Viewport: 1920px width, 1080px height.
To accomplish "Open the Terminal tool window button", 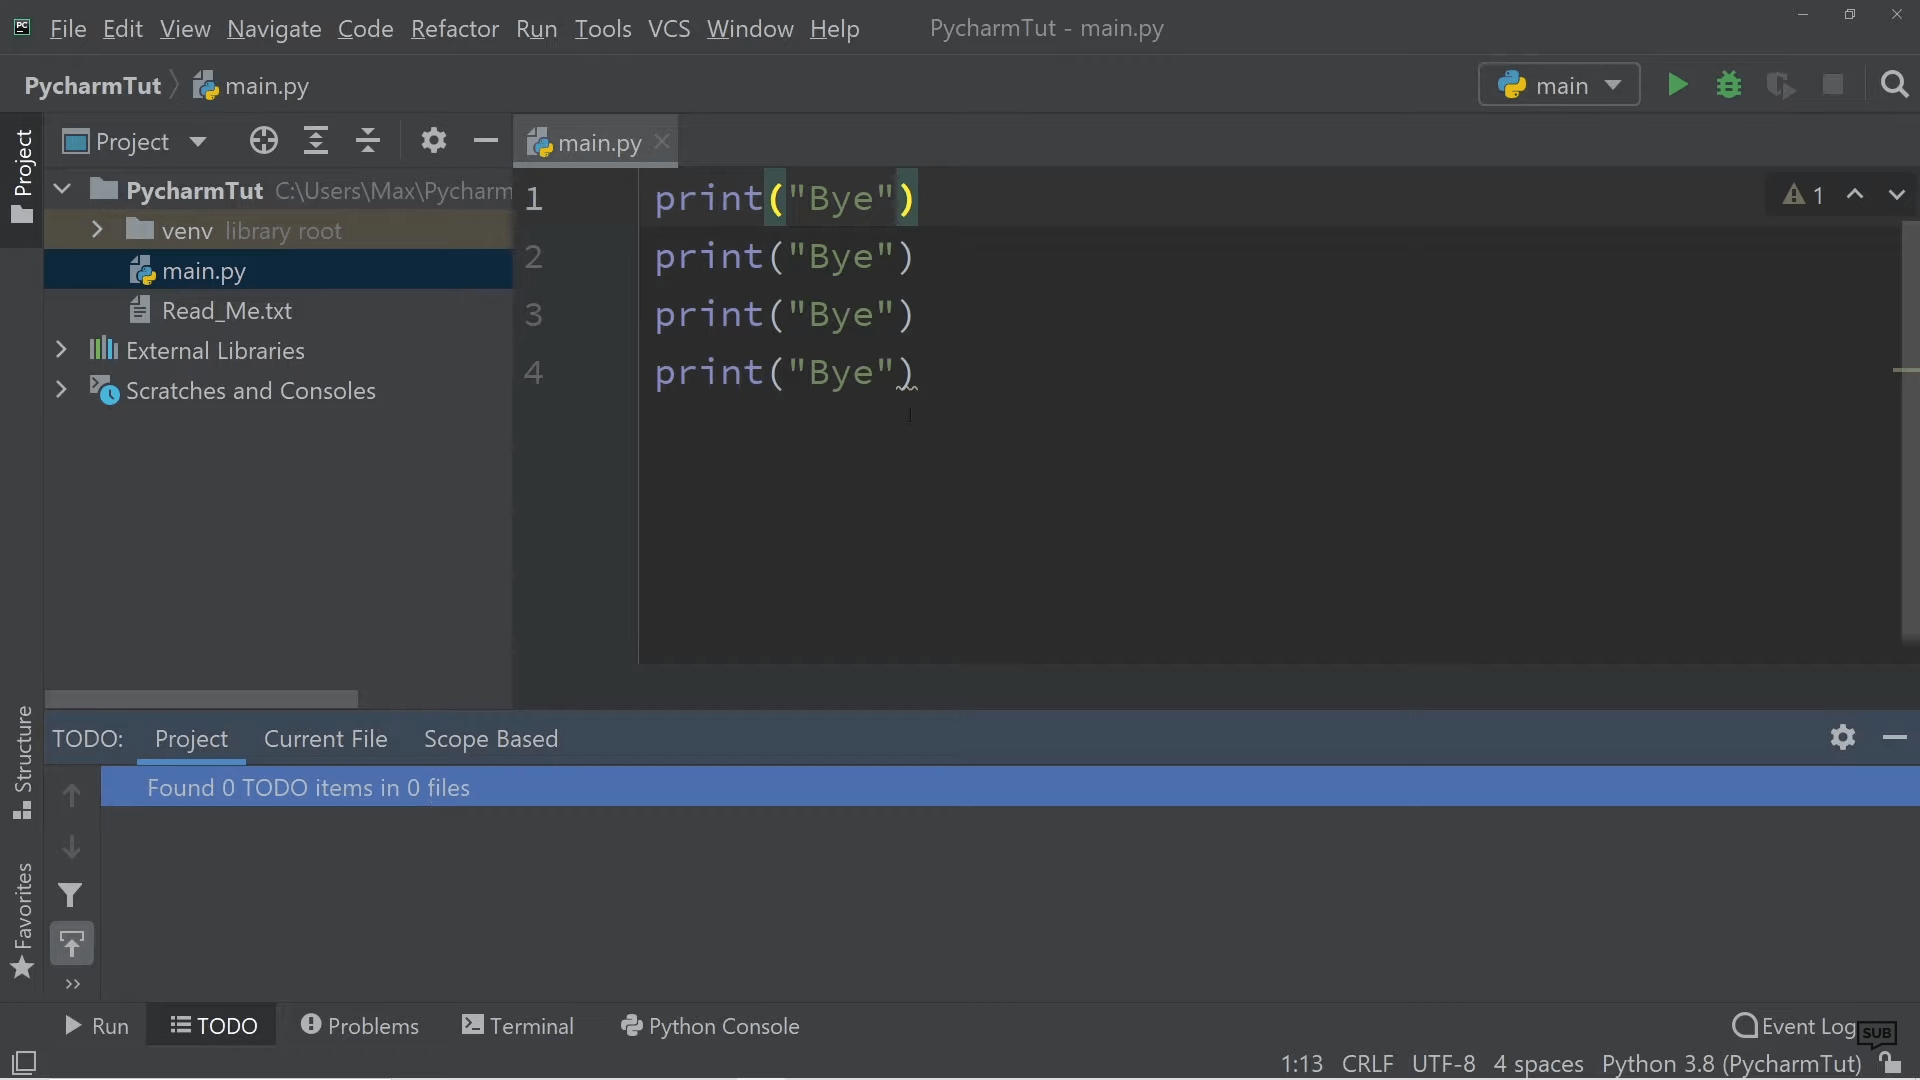I will tap(518, 1026).
